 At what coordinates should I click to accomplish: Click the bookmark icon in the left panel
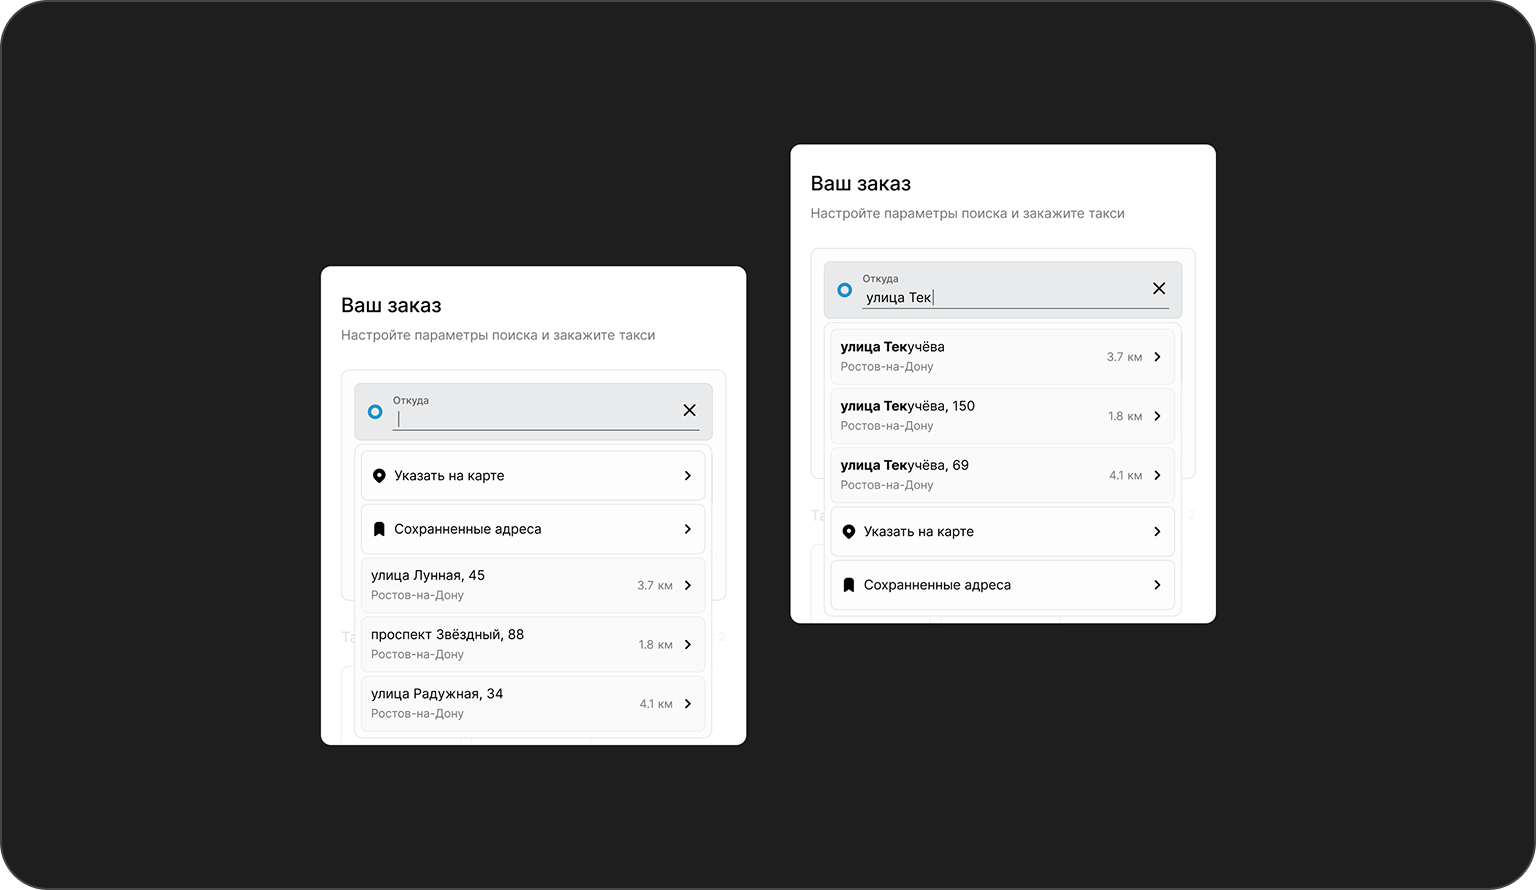tap(379, 529)
